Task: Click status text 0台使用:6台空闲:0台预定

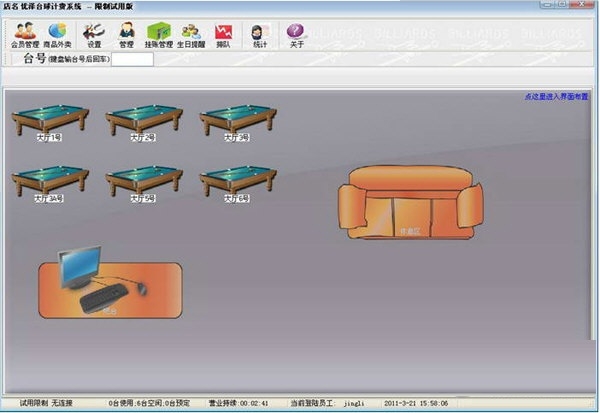Action: pos(149,403)
